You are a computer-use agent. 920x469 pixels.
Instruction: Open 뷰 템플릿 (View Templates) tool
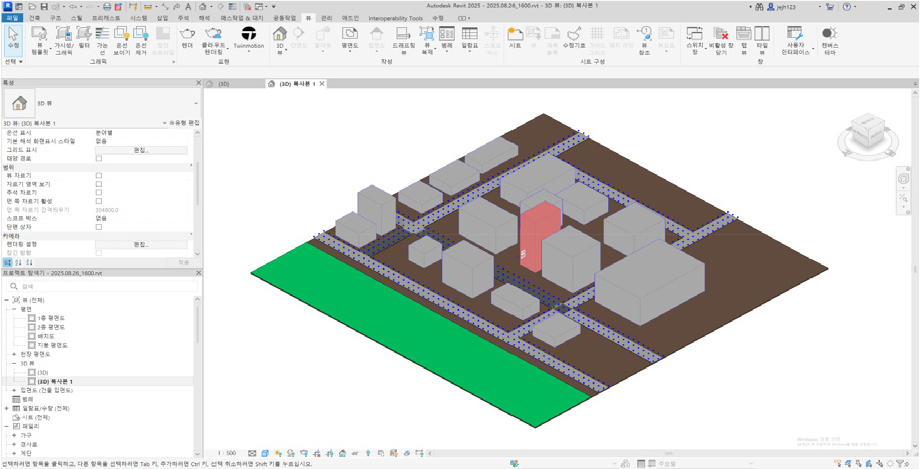39,40
